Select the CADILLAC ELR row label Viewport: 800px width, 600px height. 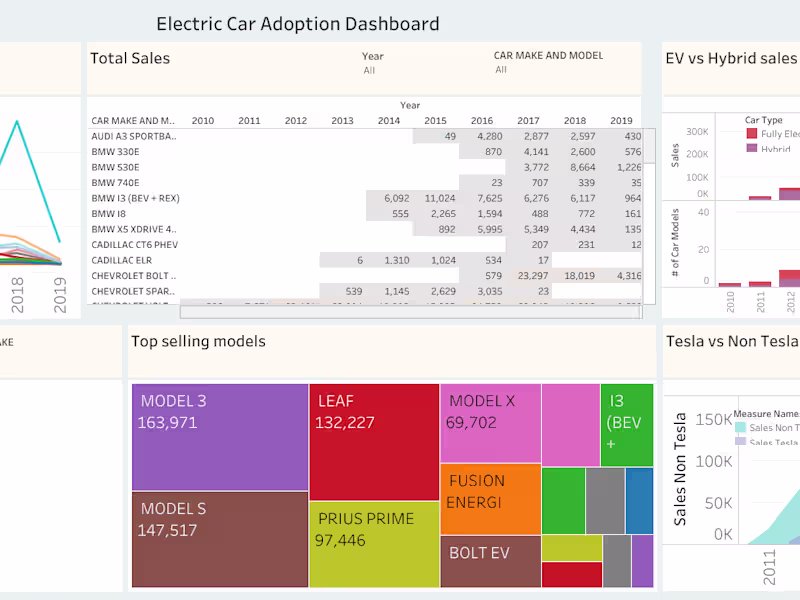point(121,260)
